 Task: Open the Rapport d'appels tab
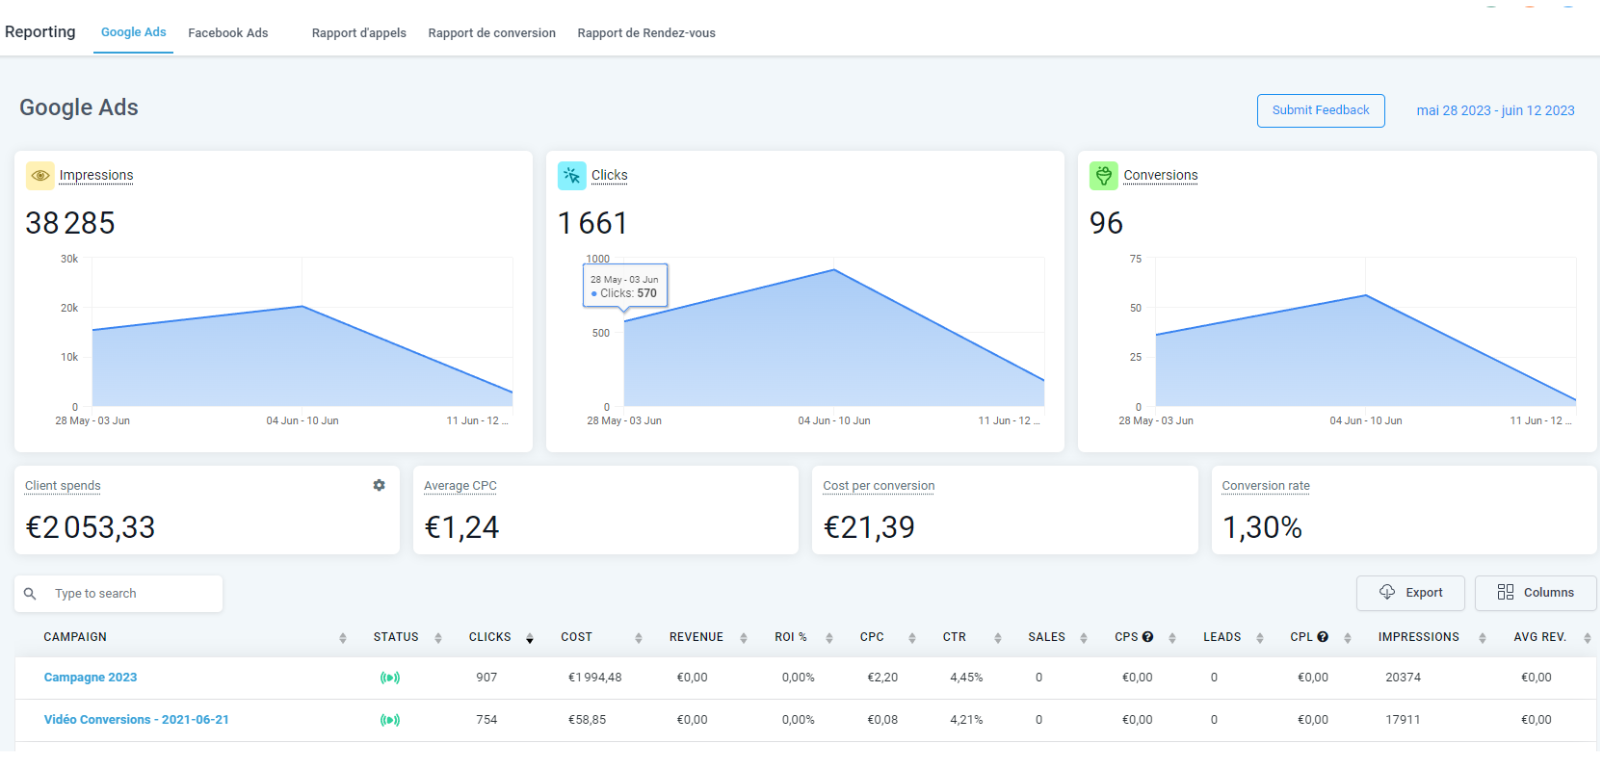tap(359, 33)
